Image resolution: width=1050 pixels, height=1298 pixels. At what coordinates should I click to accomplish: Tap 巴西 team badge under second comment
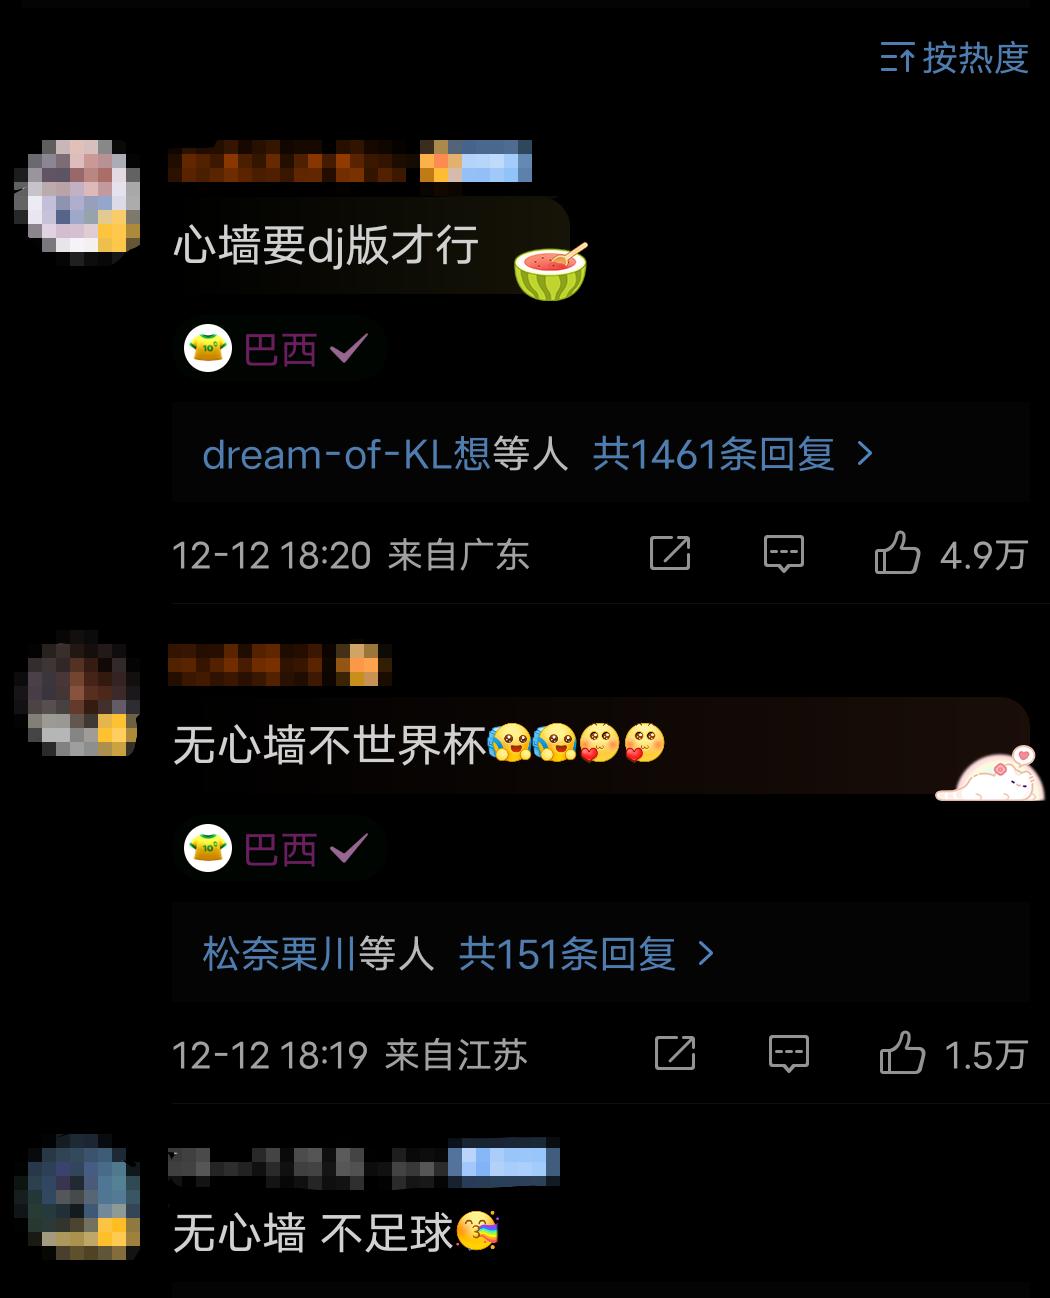(278, 849)
